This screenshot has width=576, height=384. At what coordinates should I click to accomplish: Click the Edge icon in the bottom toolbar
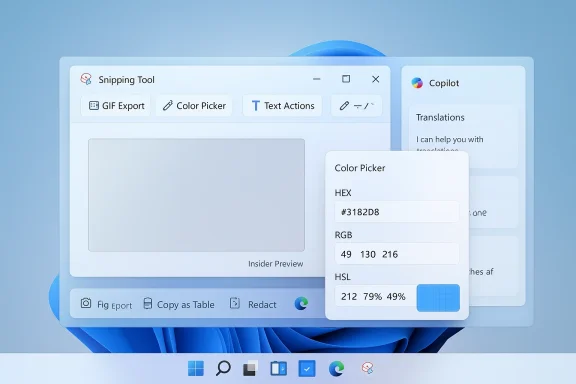(x=301, y=304)
